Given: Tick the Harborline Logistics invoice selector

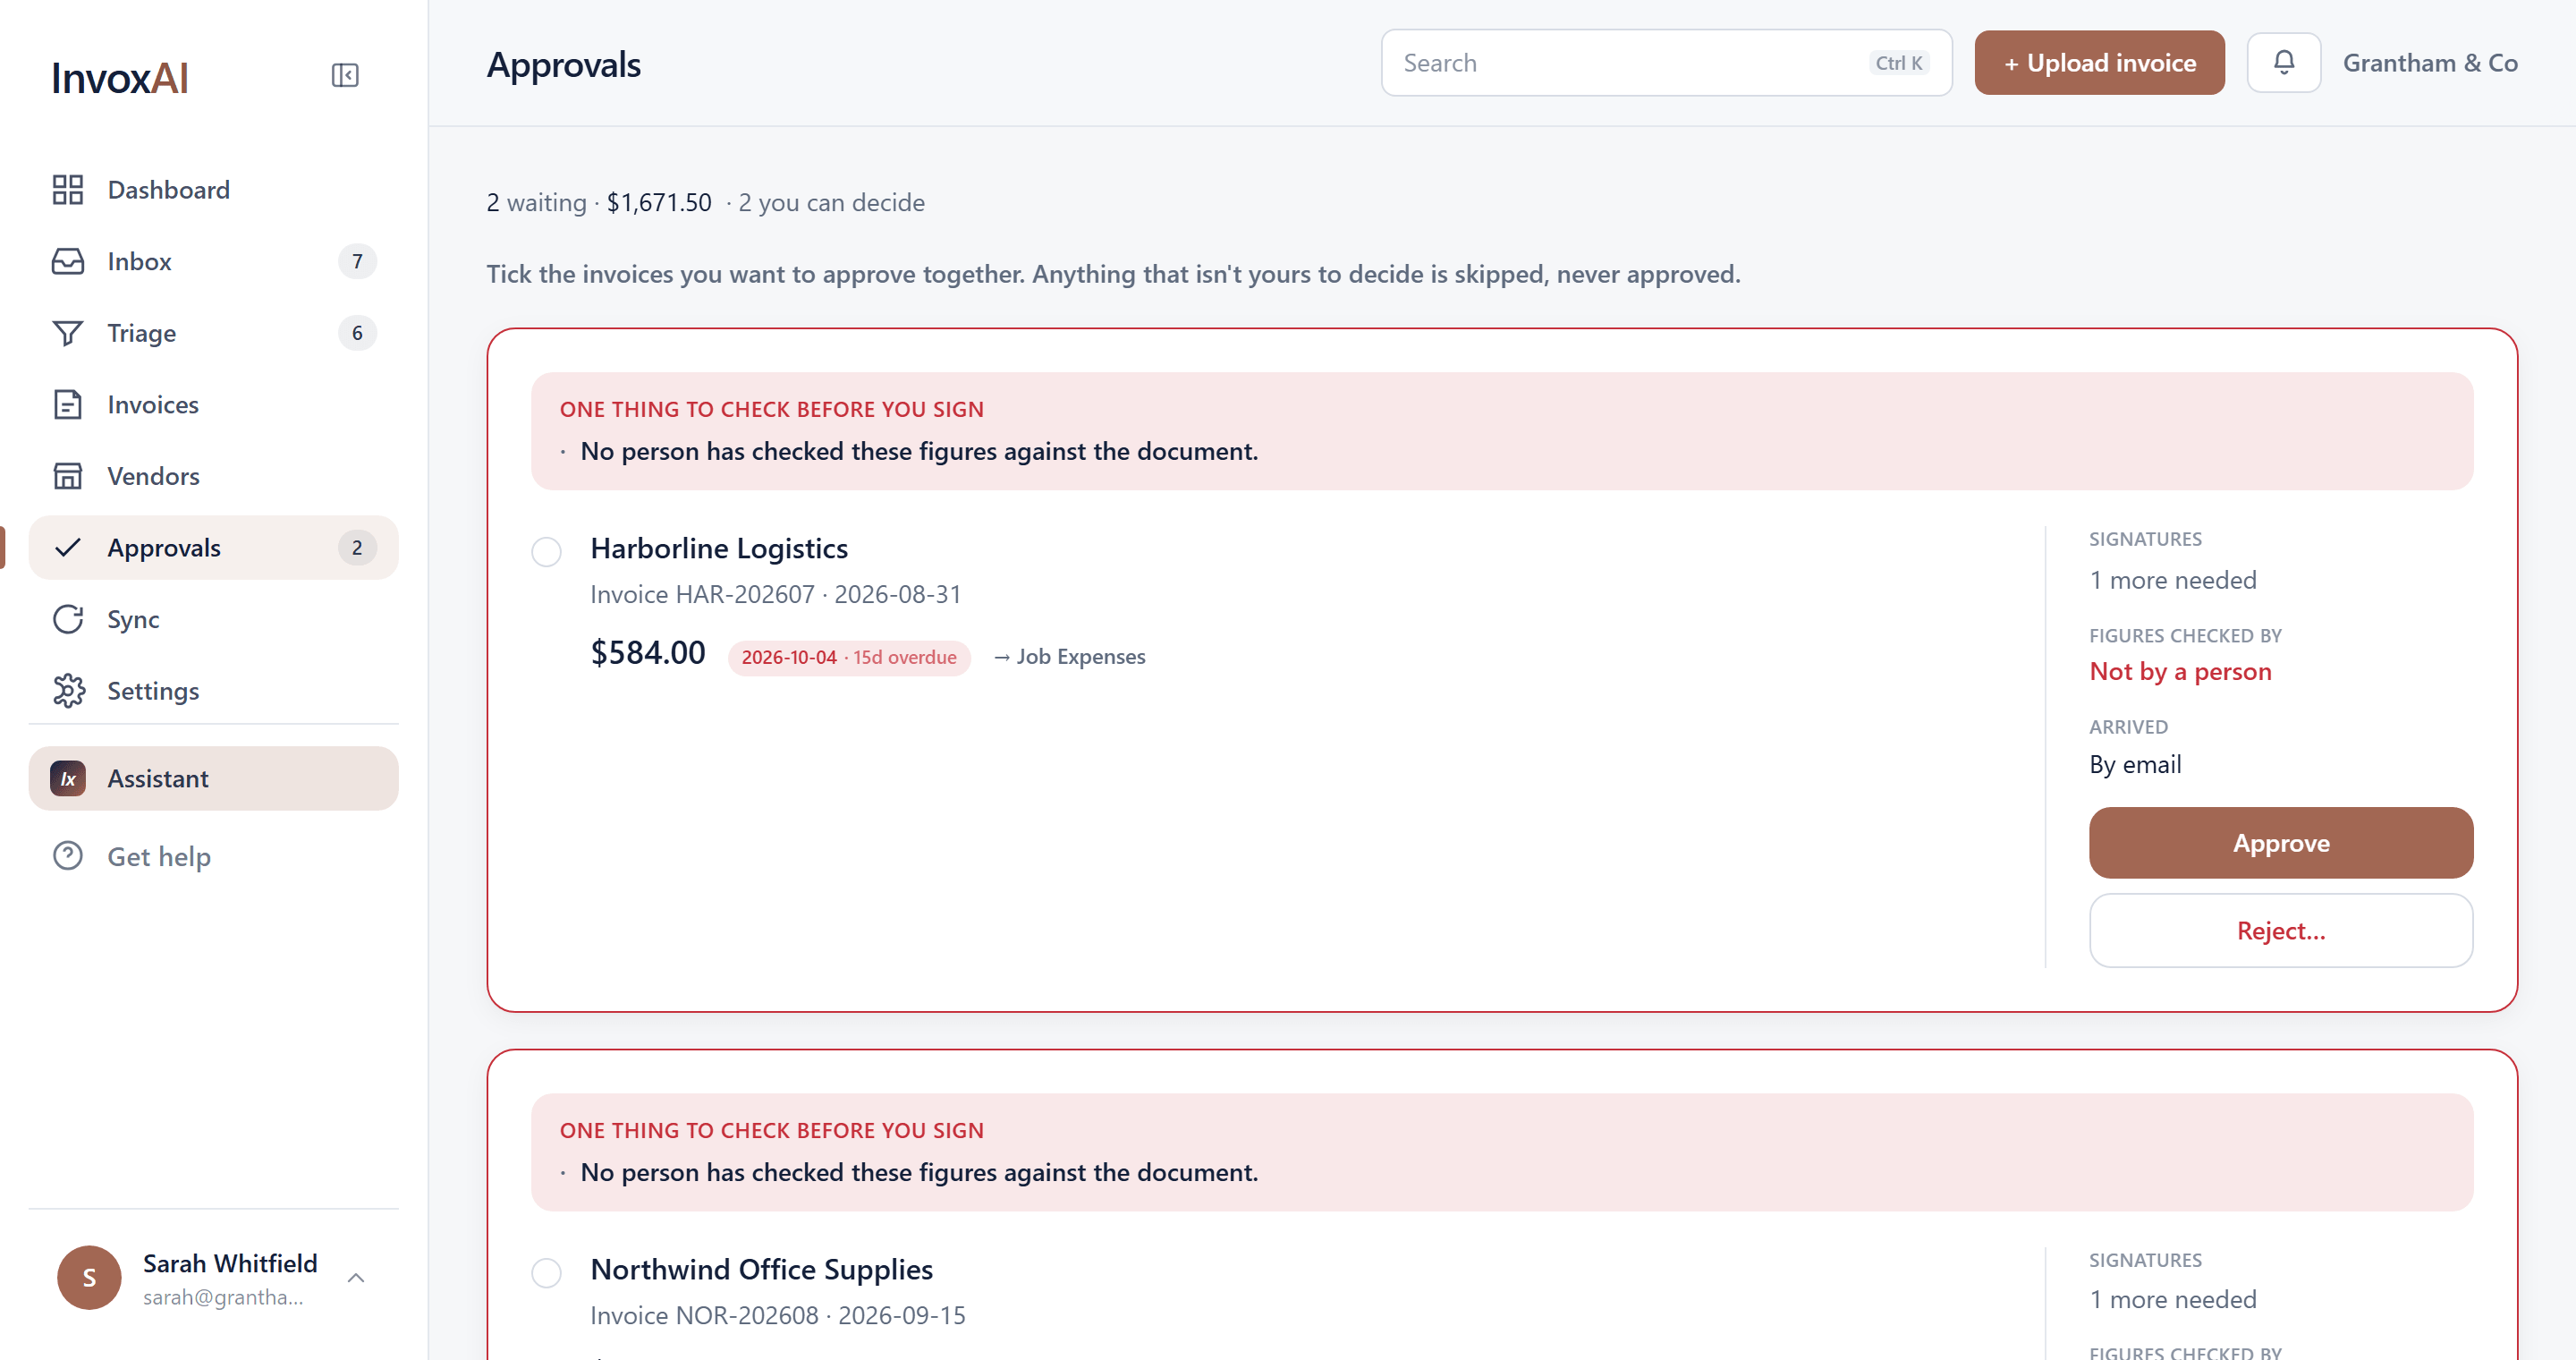Looking at the screenshot, I should coord(546,552).
